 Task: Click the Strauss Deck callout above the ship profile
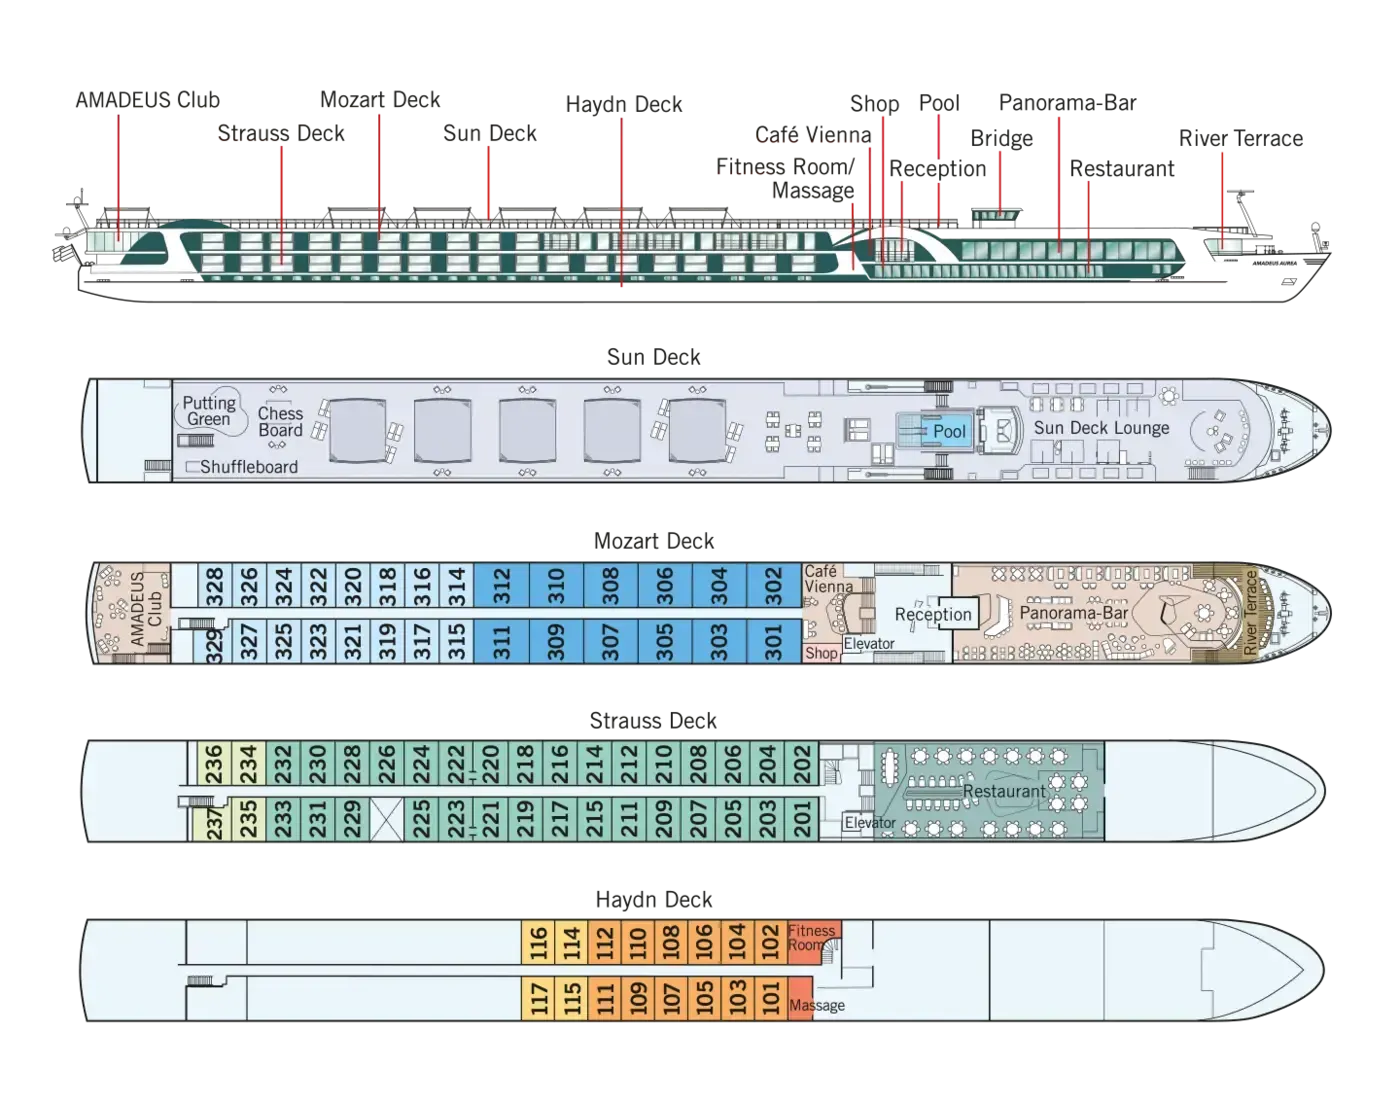pos(281,133)
